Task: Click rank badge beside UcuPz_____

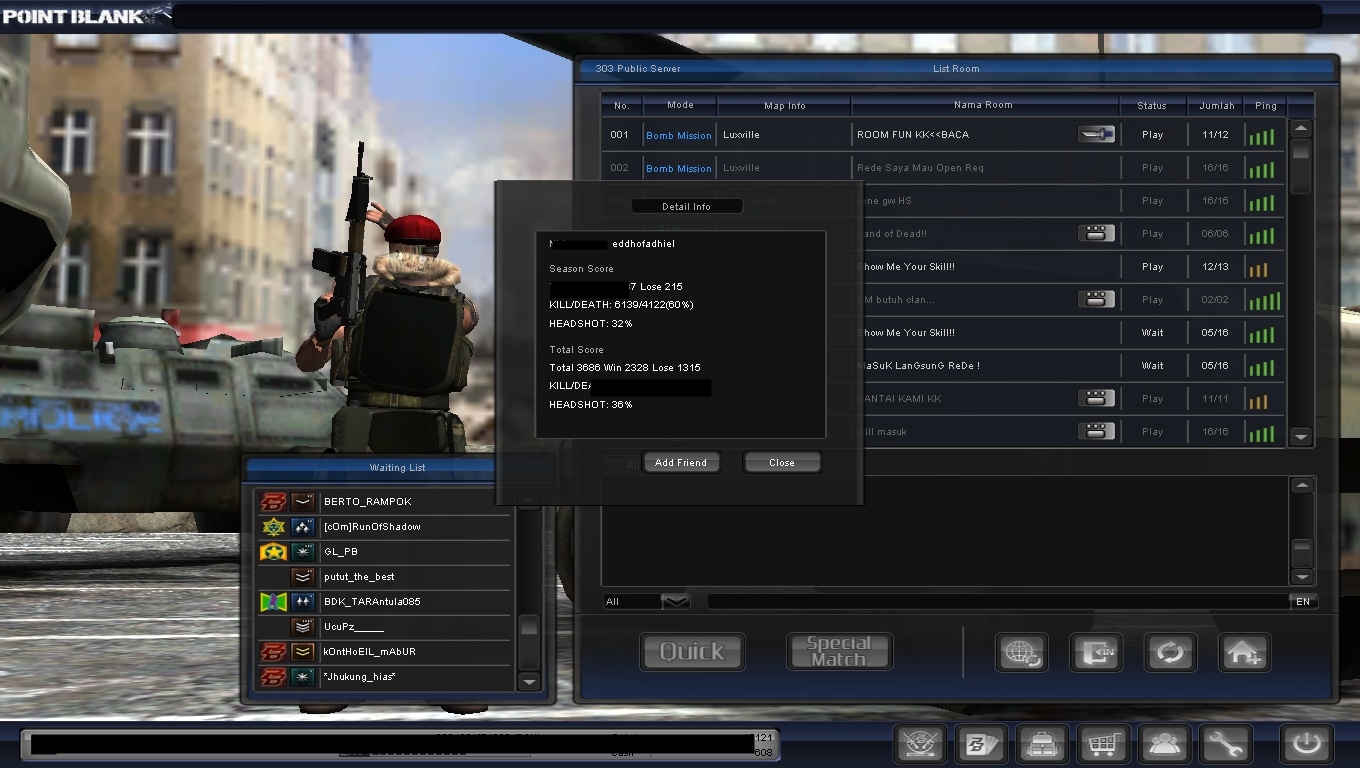Action: [x=303, y=627]
